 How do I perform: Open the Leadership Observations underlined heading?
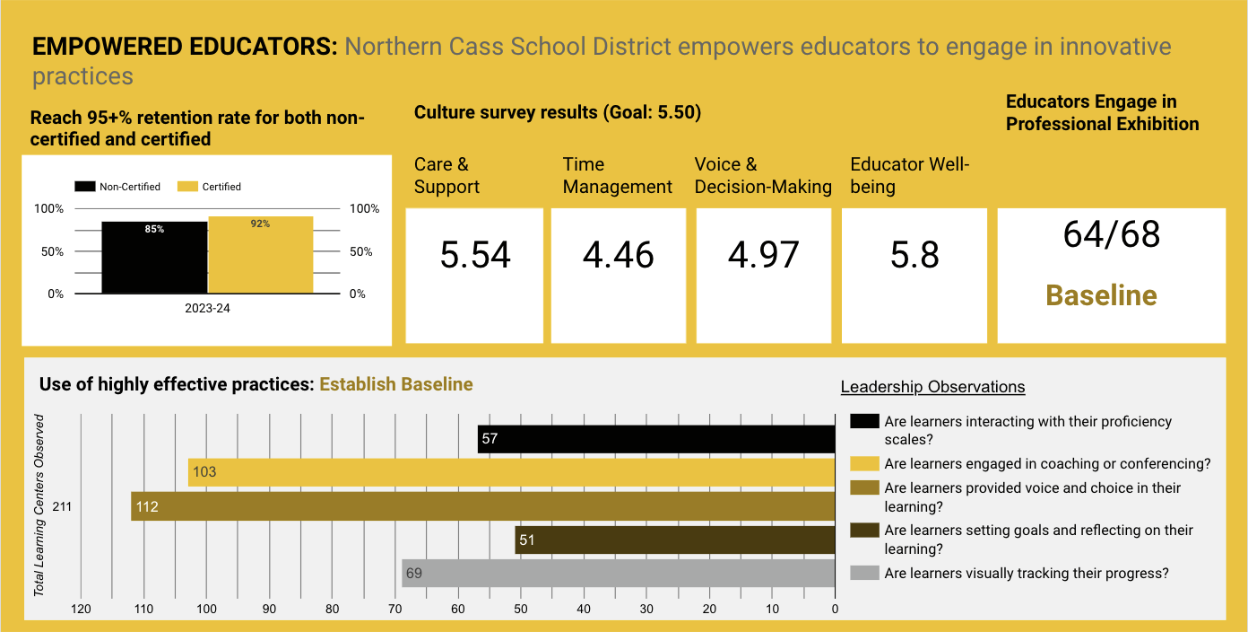point(933,387)
